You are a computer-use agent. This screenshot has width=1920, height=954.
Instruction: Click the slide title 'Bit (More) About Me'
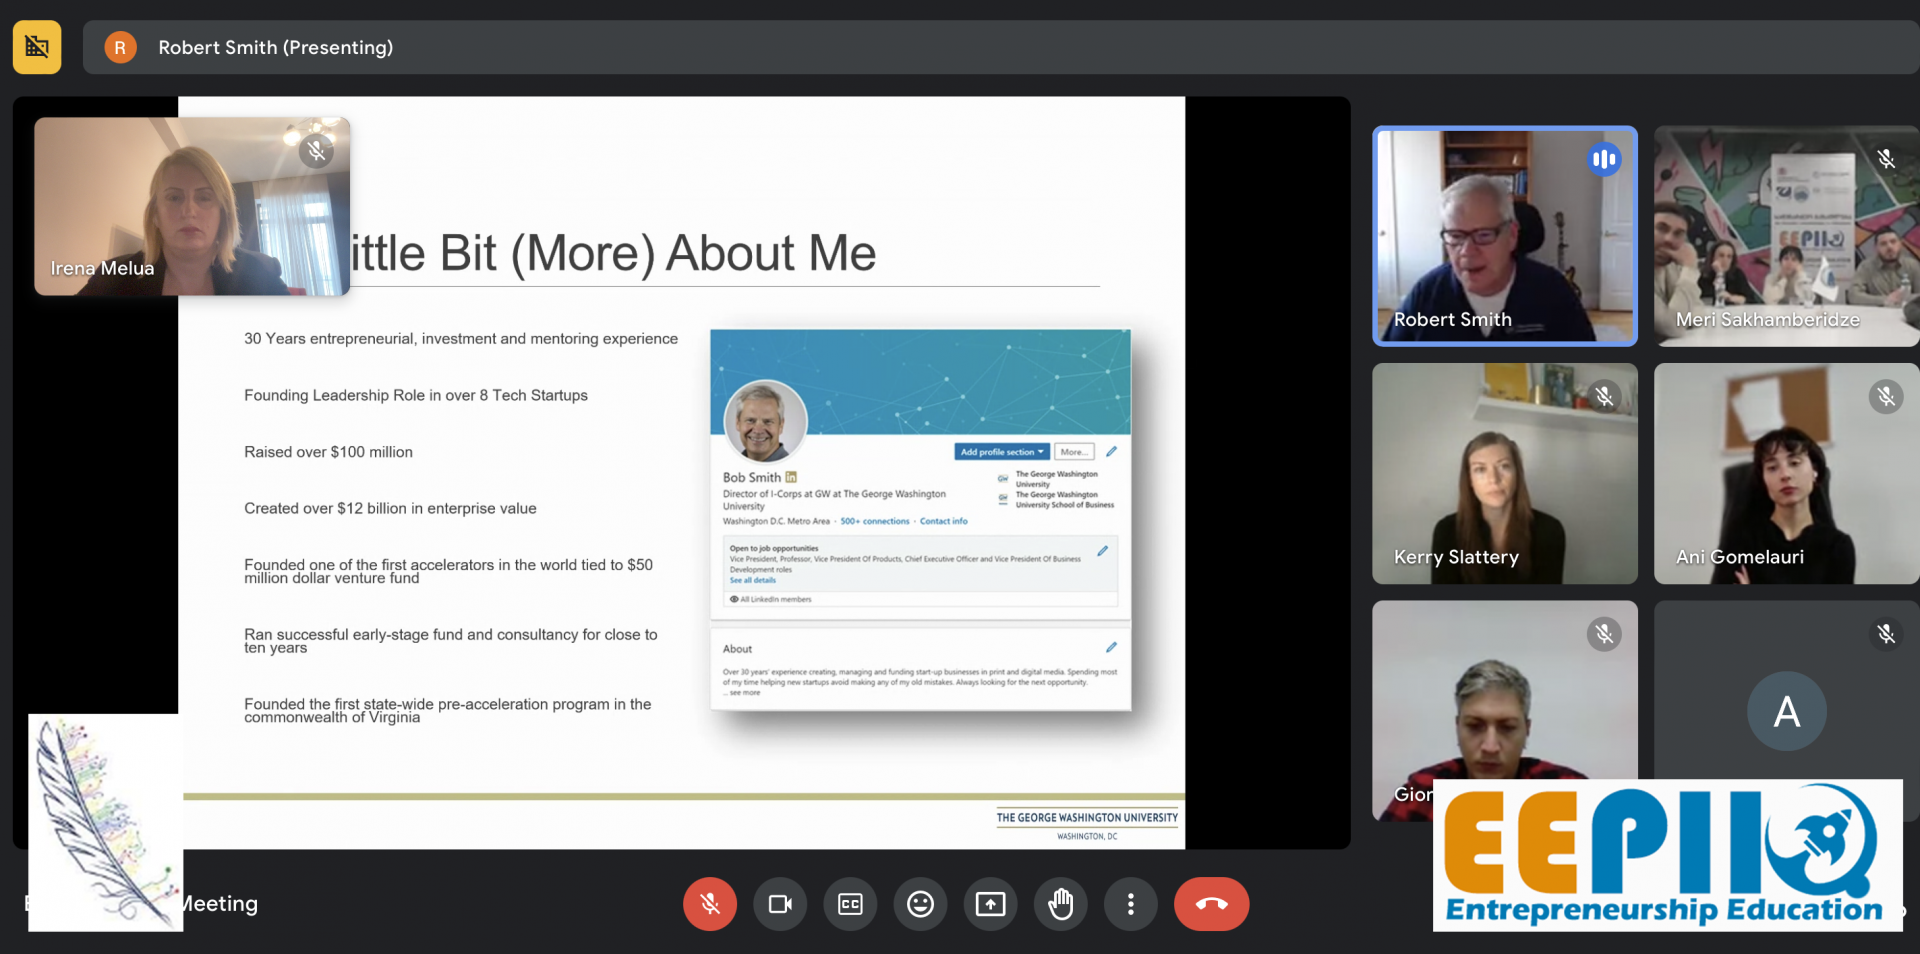tap(658, 253)
